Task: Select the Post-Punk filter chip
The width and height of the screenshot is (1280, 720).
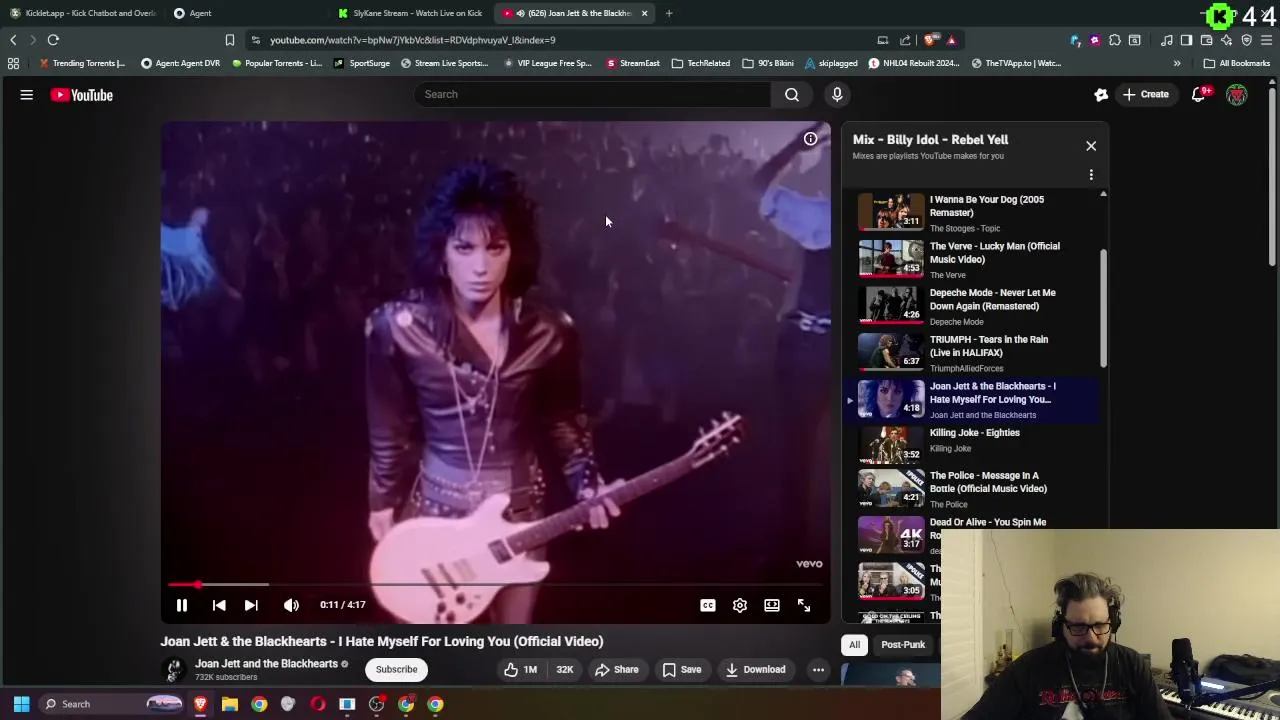Action: click(903, 645)
